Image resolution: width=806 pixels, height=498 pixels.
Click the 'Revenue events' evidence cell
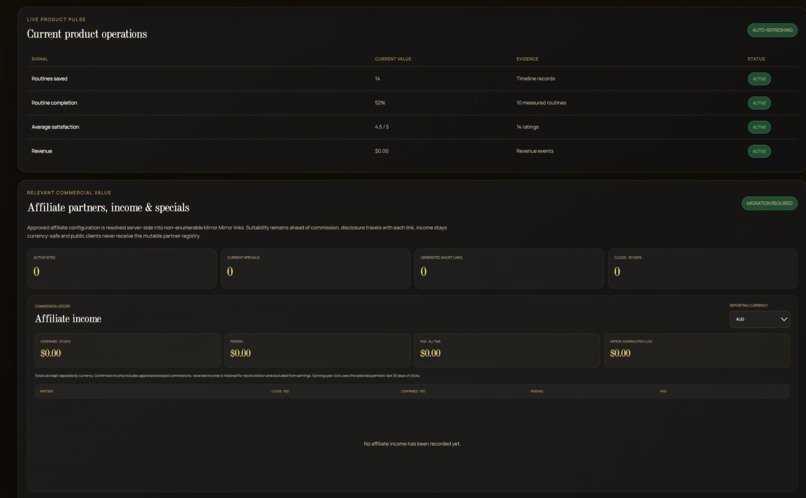click(535, 151)
